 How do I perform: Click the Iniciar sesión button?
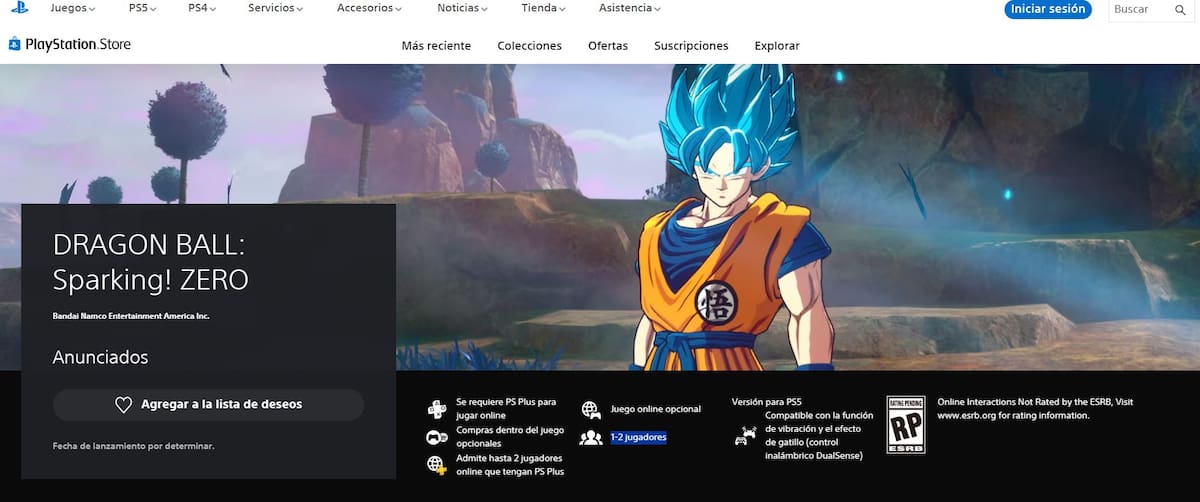click(1048, 9)
